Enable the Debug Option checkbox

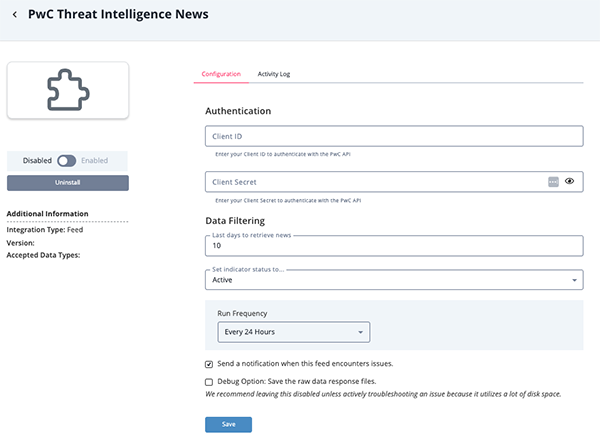[x=209, y=382]
